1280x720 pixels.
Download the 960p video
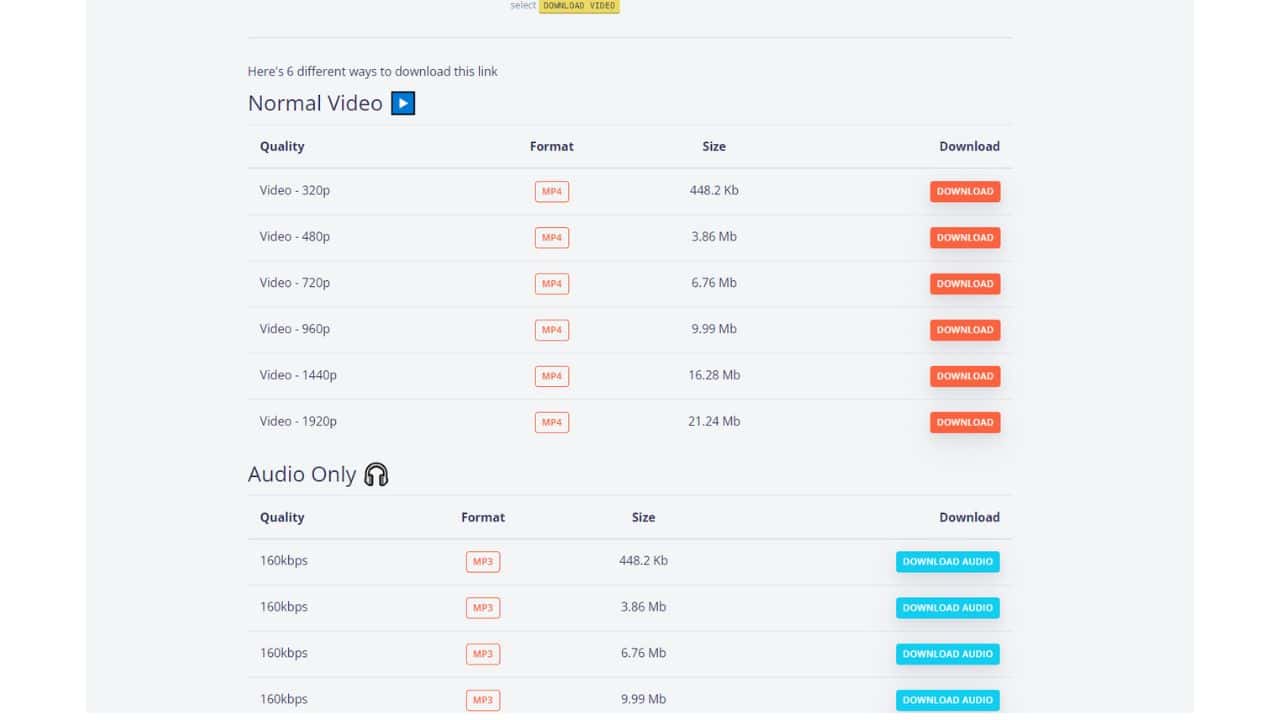[965, 329]
